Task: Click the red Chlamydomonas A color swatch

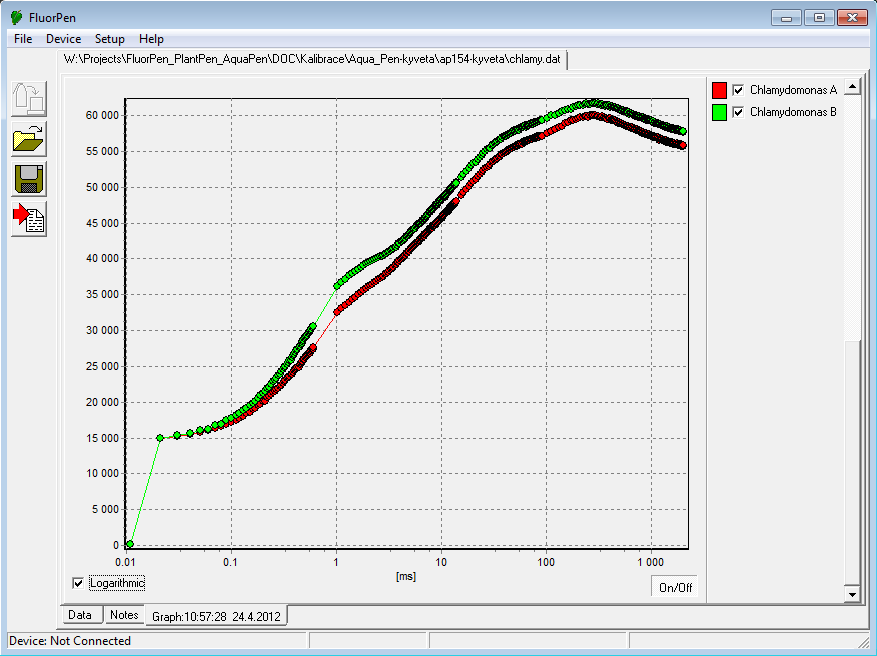Action: [719, 90]
